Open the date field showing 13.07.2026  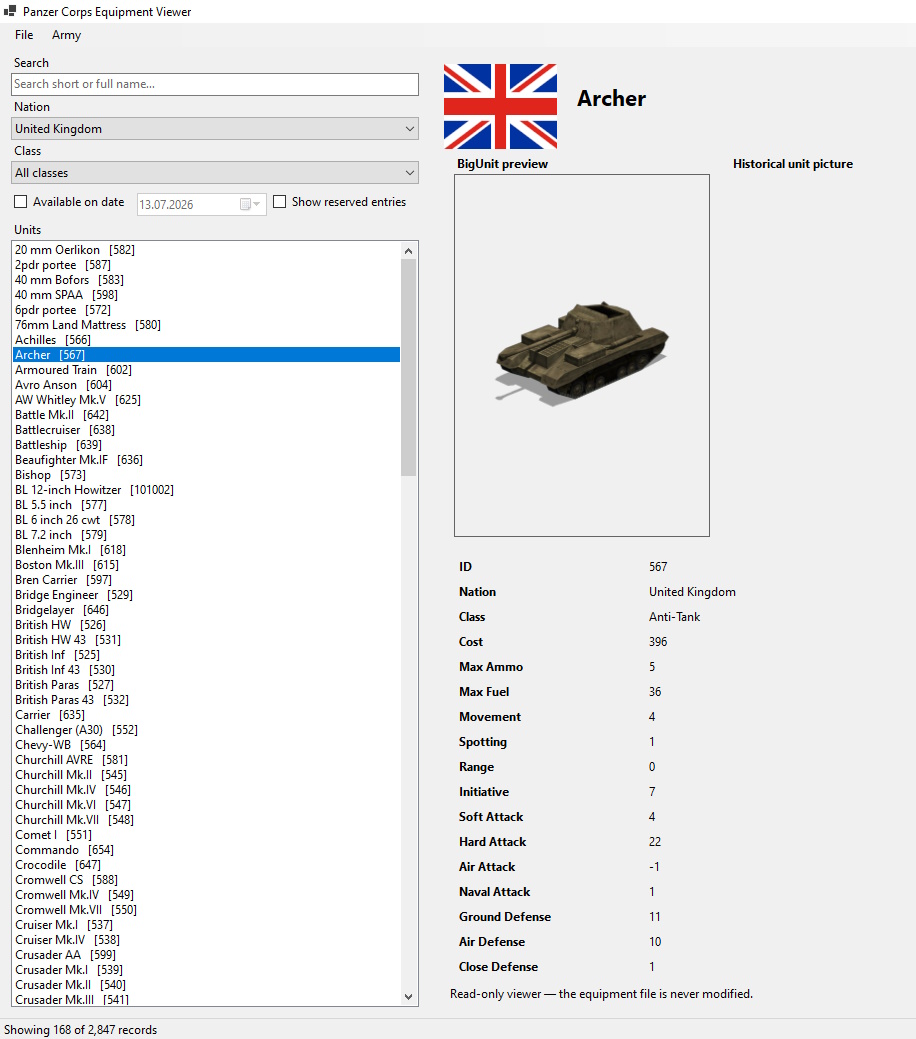point(201,204)
